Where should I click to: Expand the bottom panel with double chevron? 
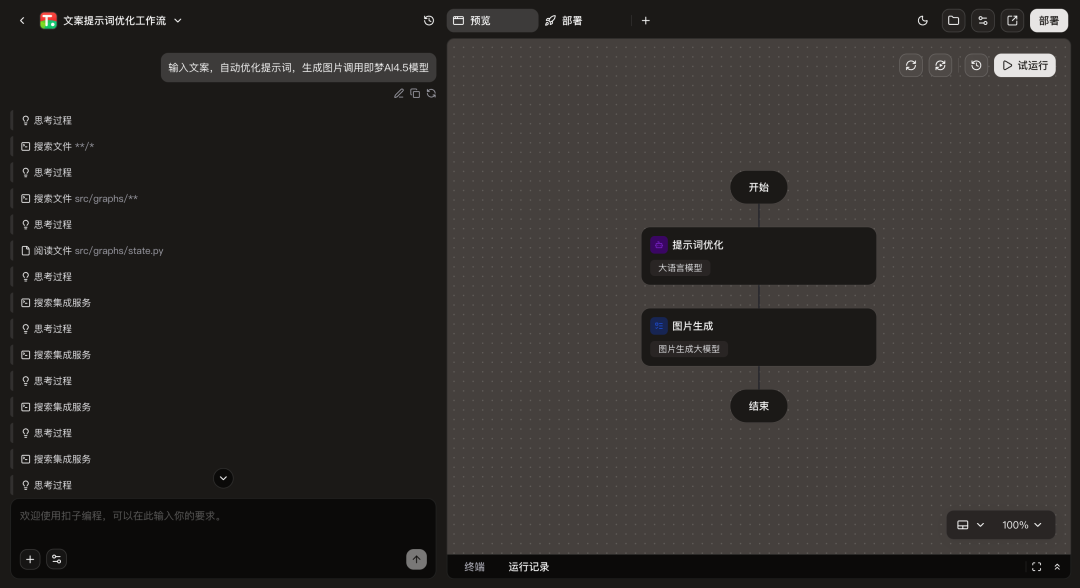click(x=1057, y=567)
